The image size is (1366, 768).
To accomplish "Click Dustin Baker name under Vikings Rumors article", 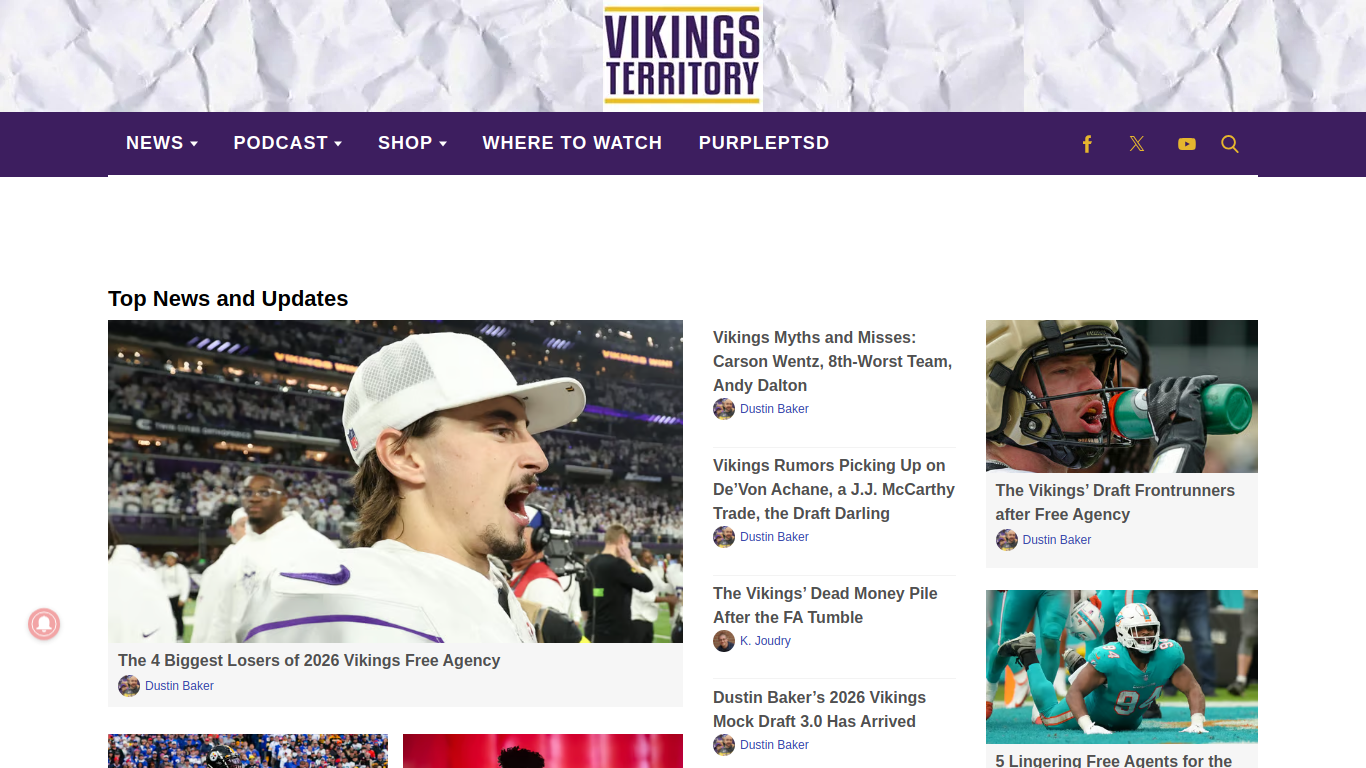I will pyautogui.click(x=774, y=537).
